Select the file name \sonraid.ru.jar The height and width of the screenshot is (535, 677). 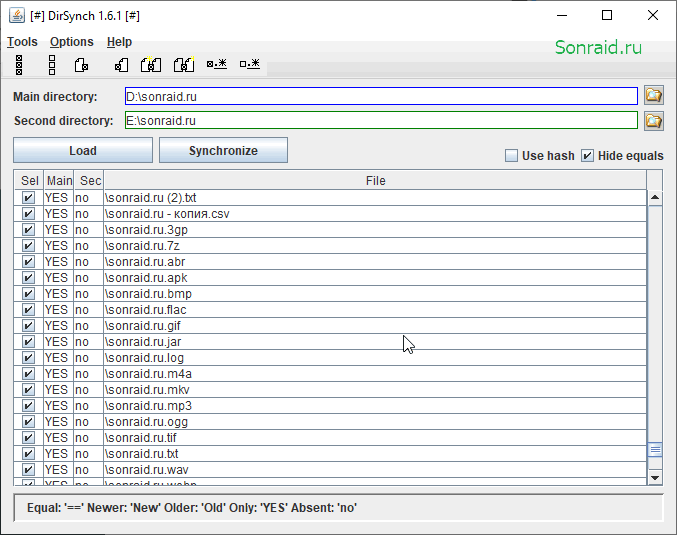point(143,342)
